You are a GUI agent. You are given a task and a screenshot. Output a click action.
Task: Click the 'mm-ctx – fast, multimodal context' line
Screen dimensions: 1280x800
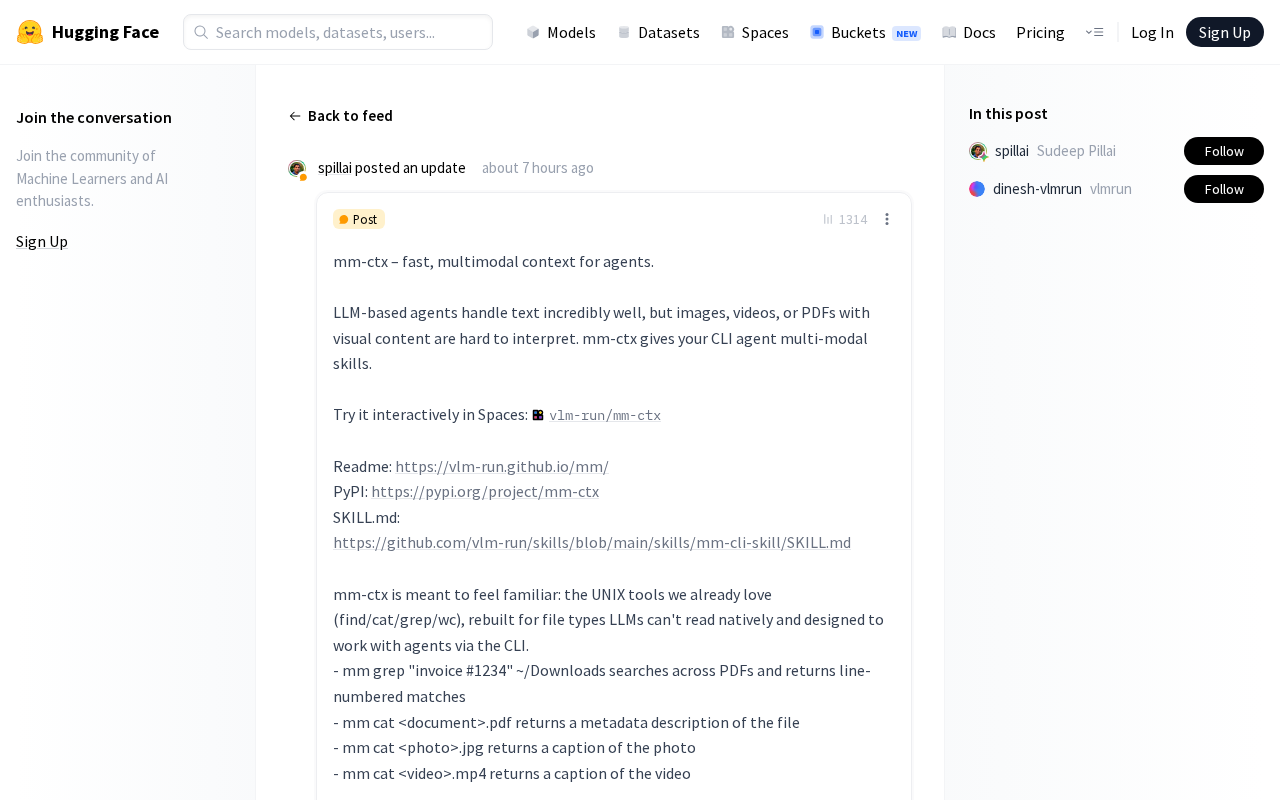click(493, 262)
